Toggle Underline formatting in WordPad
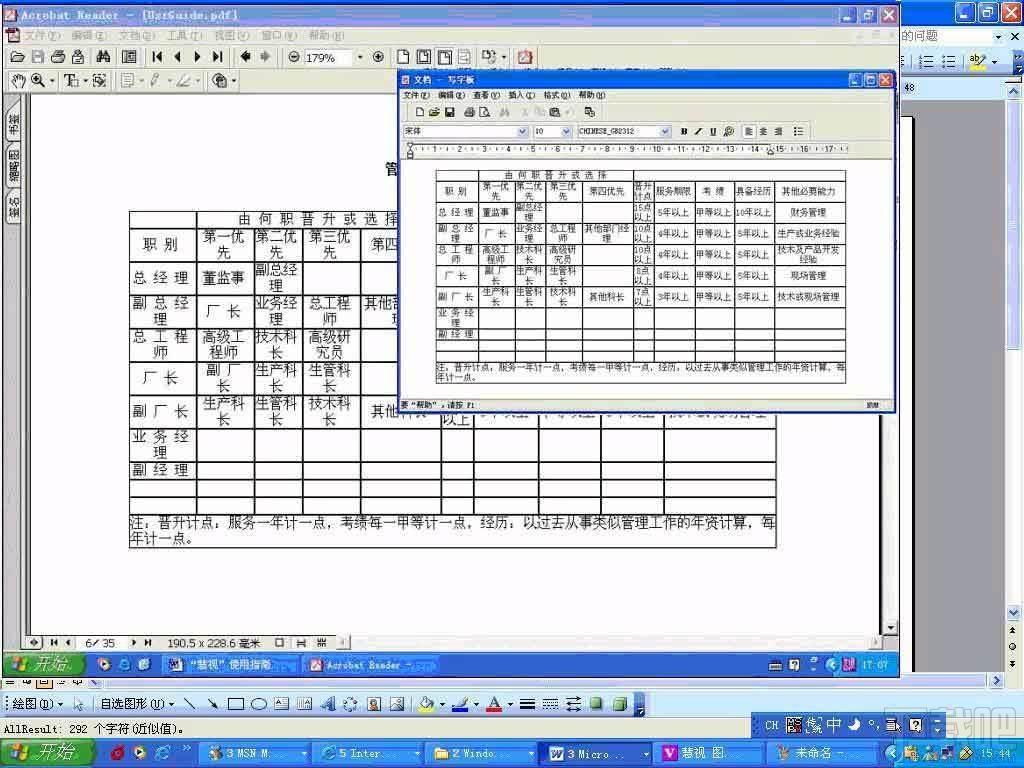This screenshot has height=768, width=1024. 712,131
